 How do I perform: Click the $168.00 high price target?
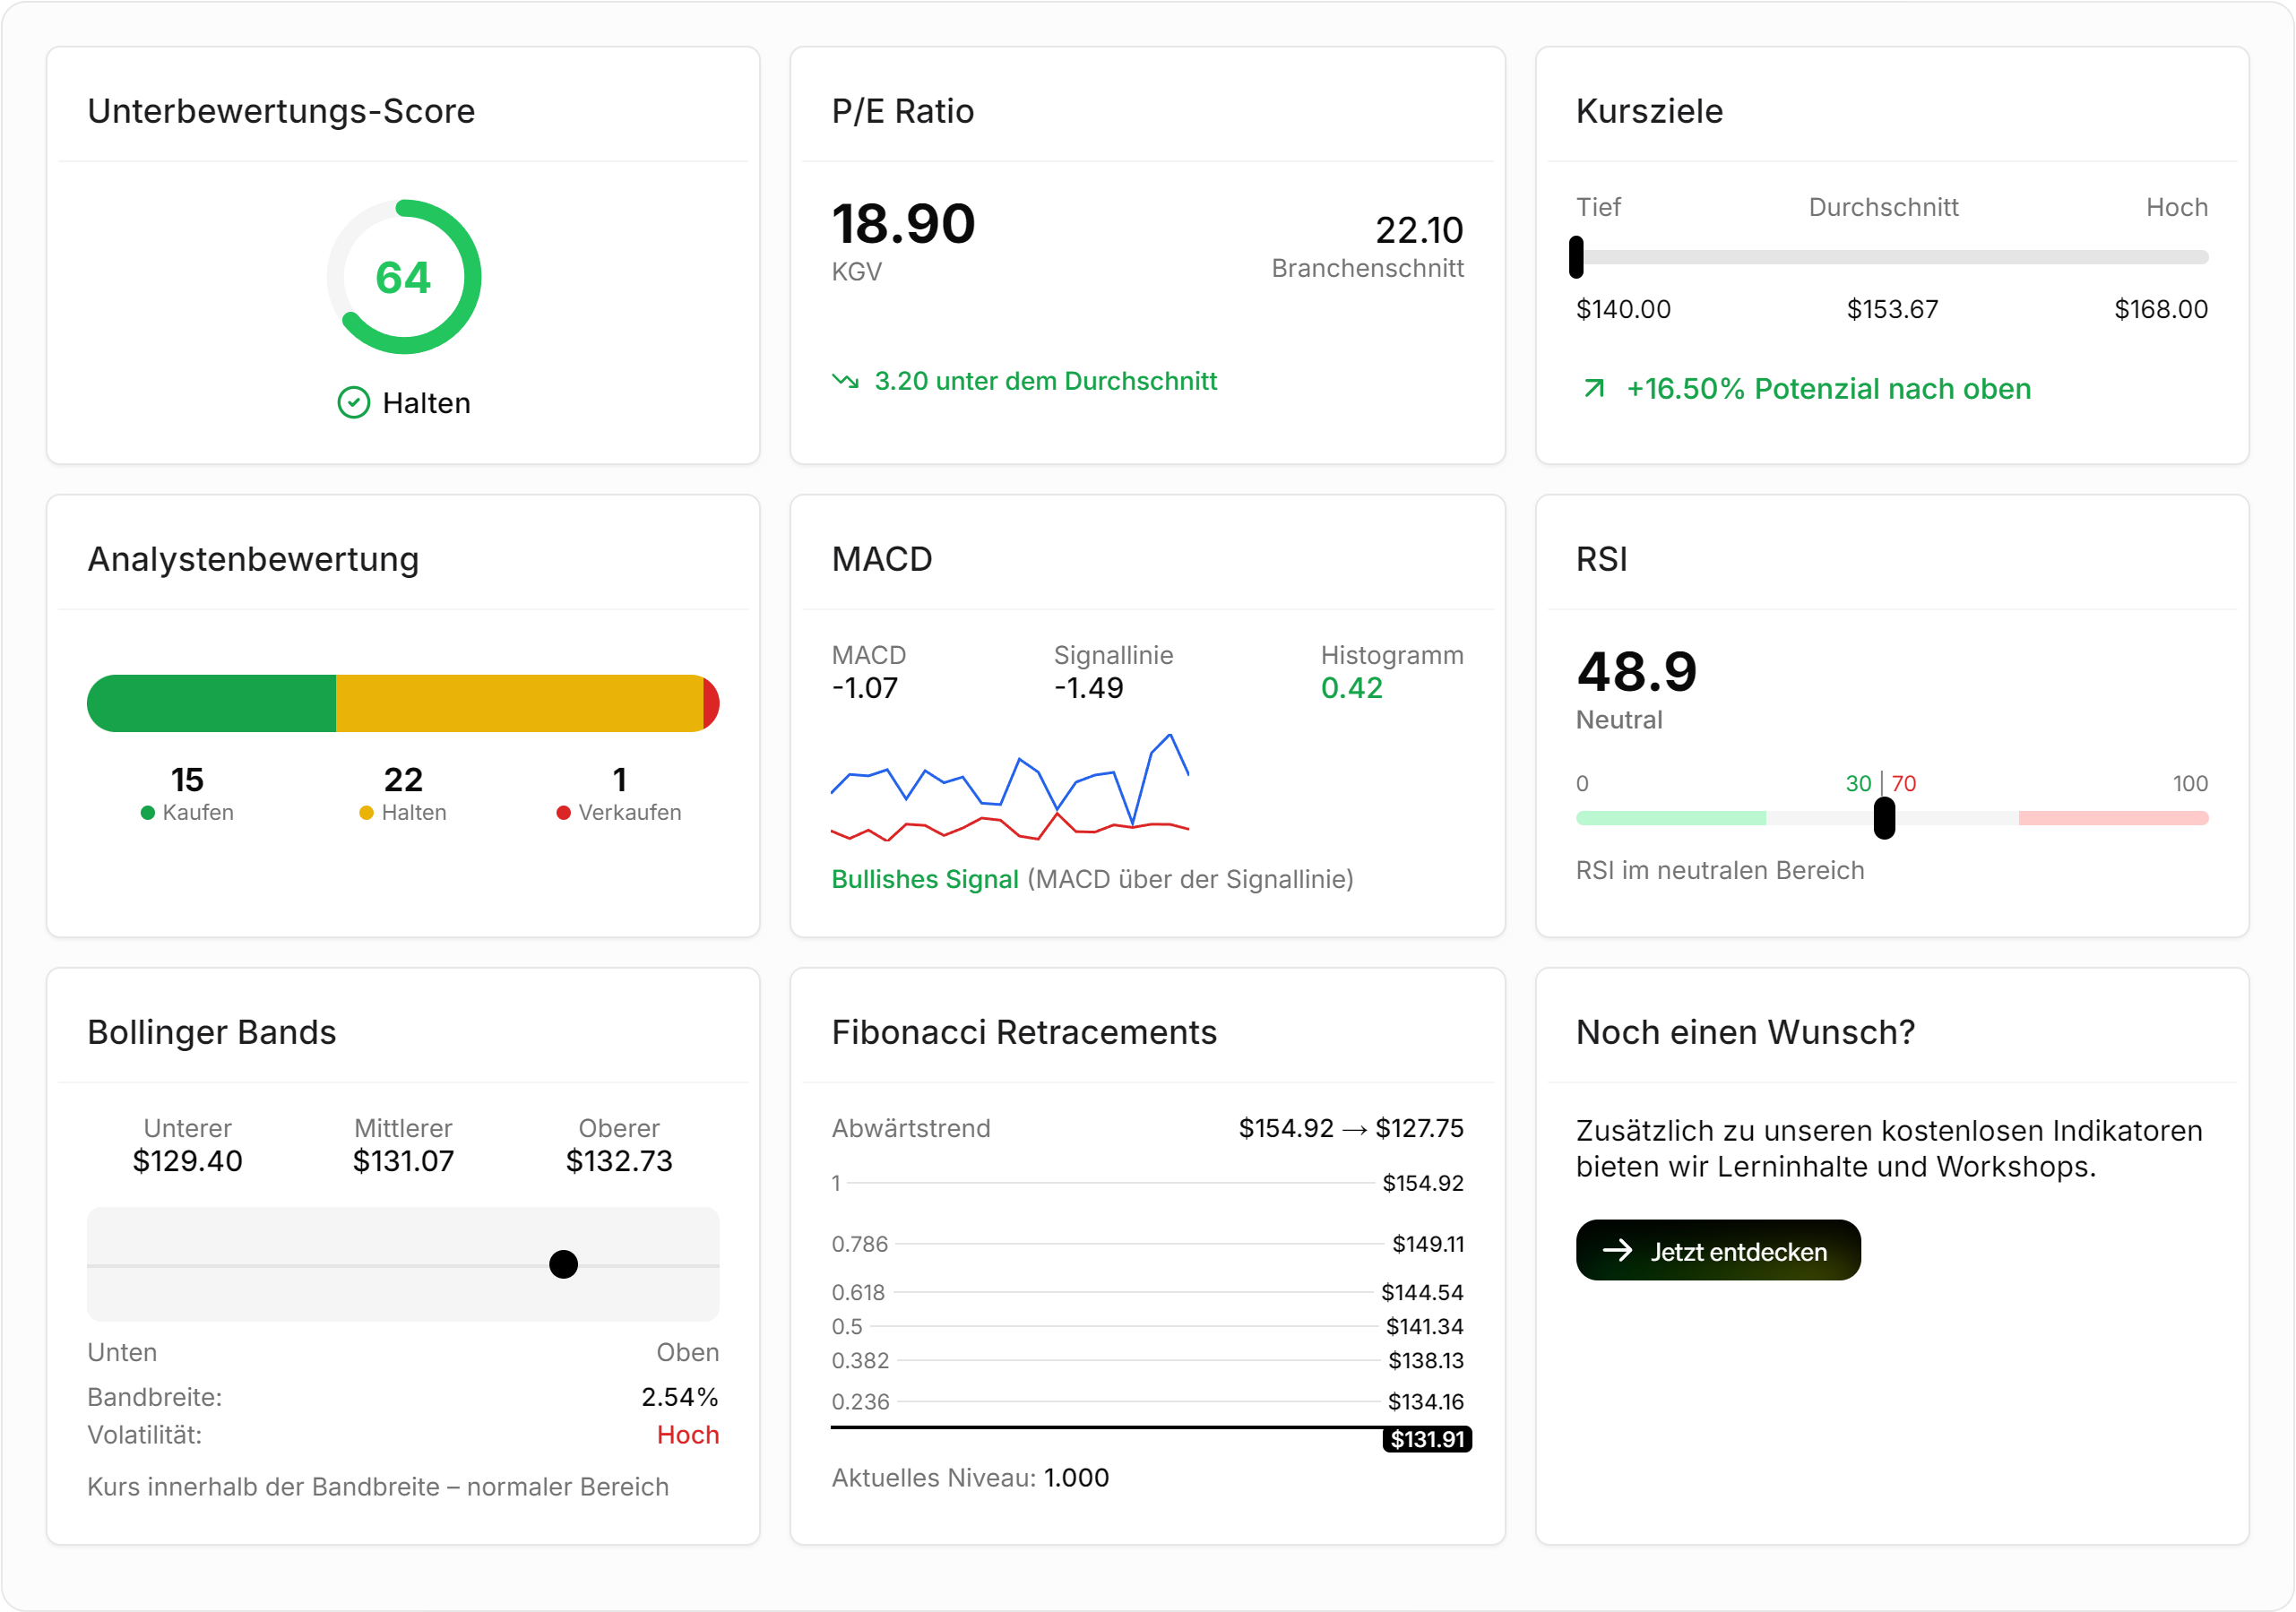[2160, 309]
